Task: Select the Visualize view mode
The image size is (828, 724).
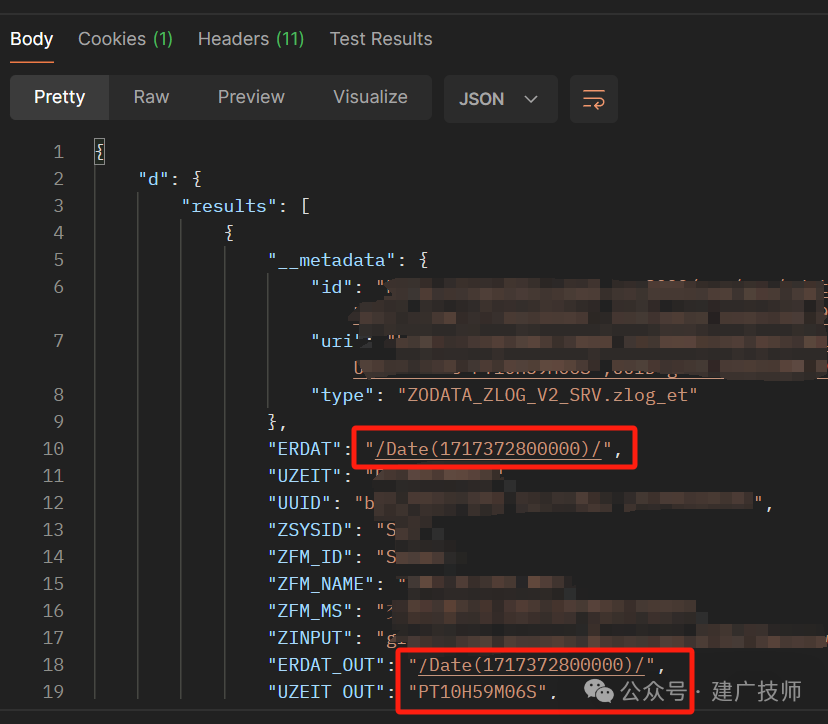Action: coord(370,97)
